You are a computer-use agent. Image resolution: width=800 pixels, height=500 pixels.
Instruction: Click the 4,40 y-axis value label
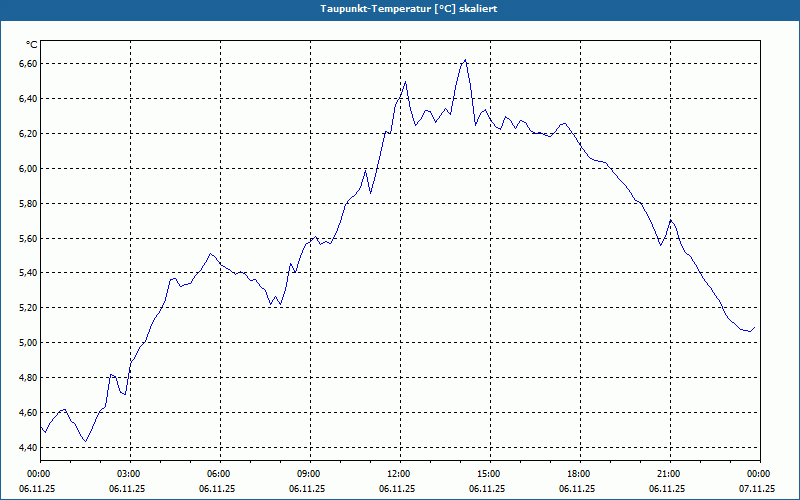click(x=28, y=447)
